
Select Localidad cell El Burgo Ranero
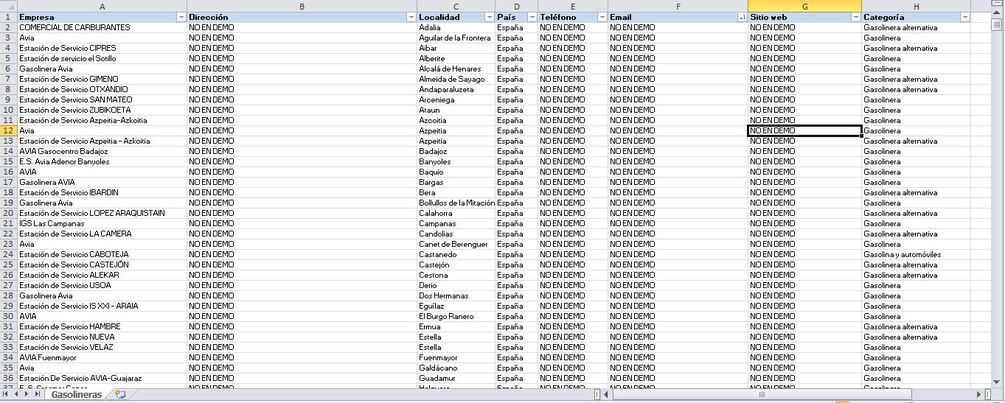click(x=456, y=316)
